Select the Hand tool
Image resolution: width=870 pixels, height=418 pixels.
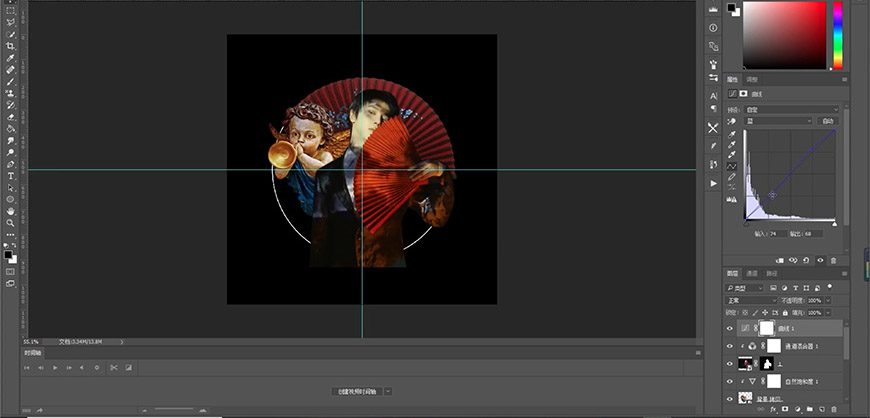[x=11, y=211]
